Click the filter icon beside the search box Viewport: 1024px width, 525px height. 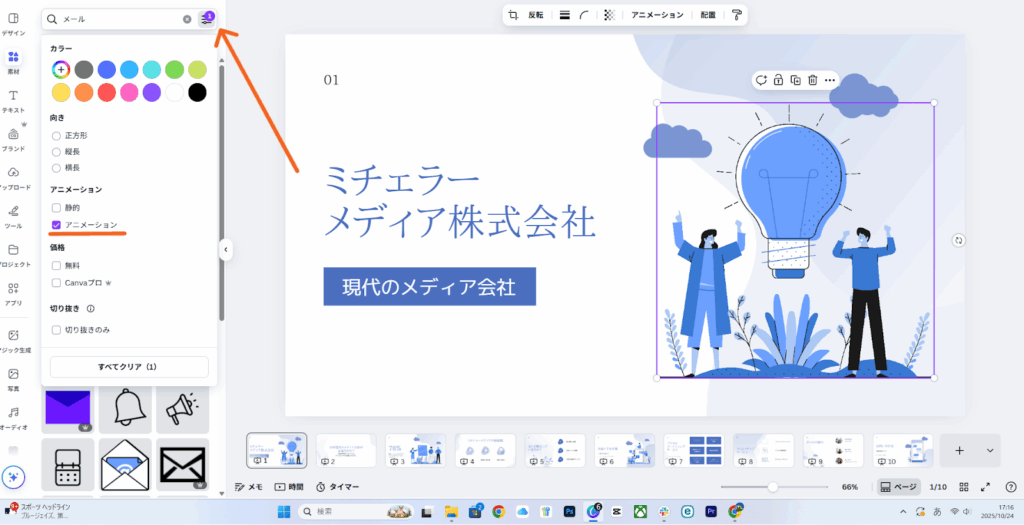207,18
